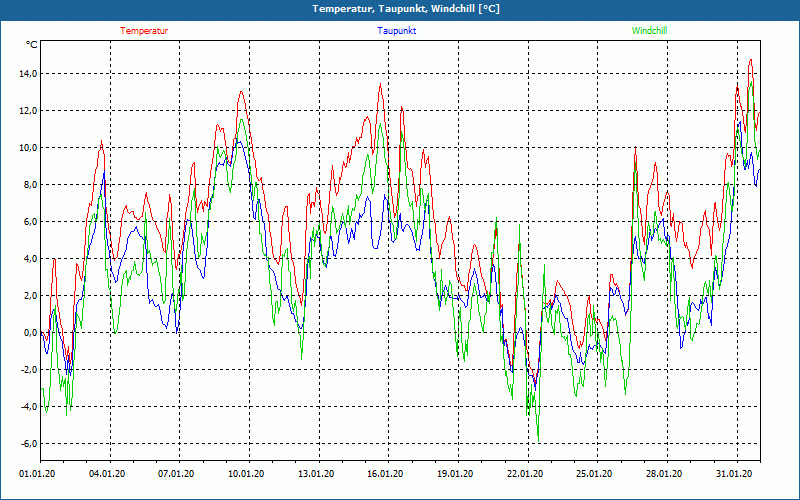Click the 19.01.20 date label

coord(455,474)
